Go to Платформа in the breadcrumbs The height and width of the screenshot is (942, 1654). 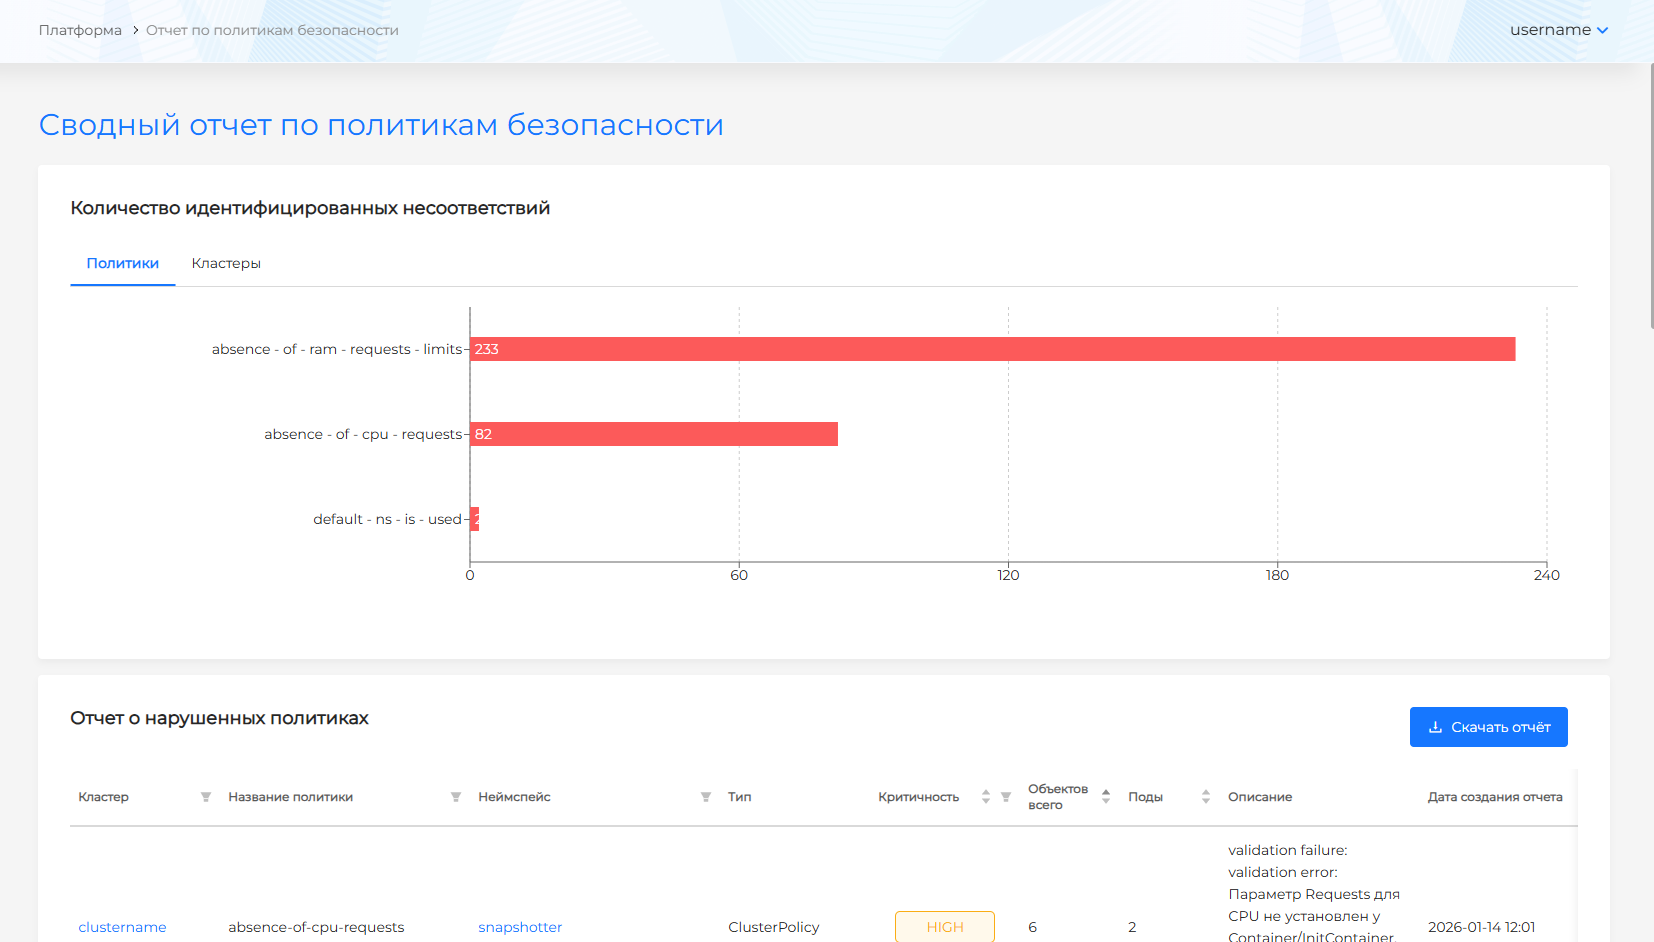pyautogui.click(x=80, y=31)
